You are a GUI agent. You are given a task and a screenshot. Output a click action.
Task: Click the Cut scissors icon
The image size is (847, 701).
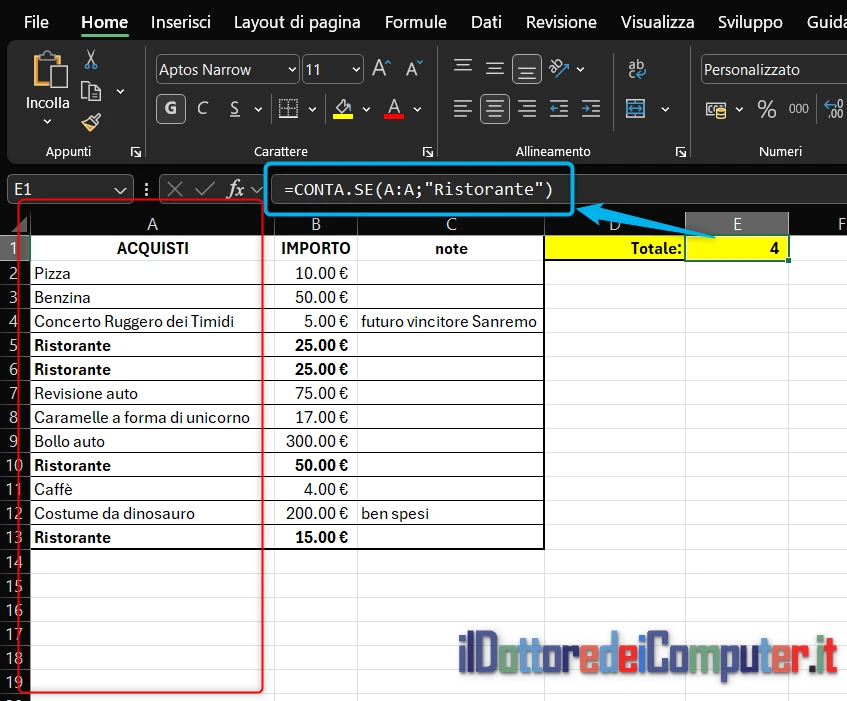91,59
